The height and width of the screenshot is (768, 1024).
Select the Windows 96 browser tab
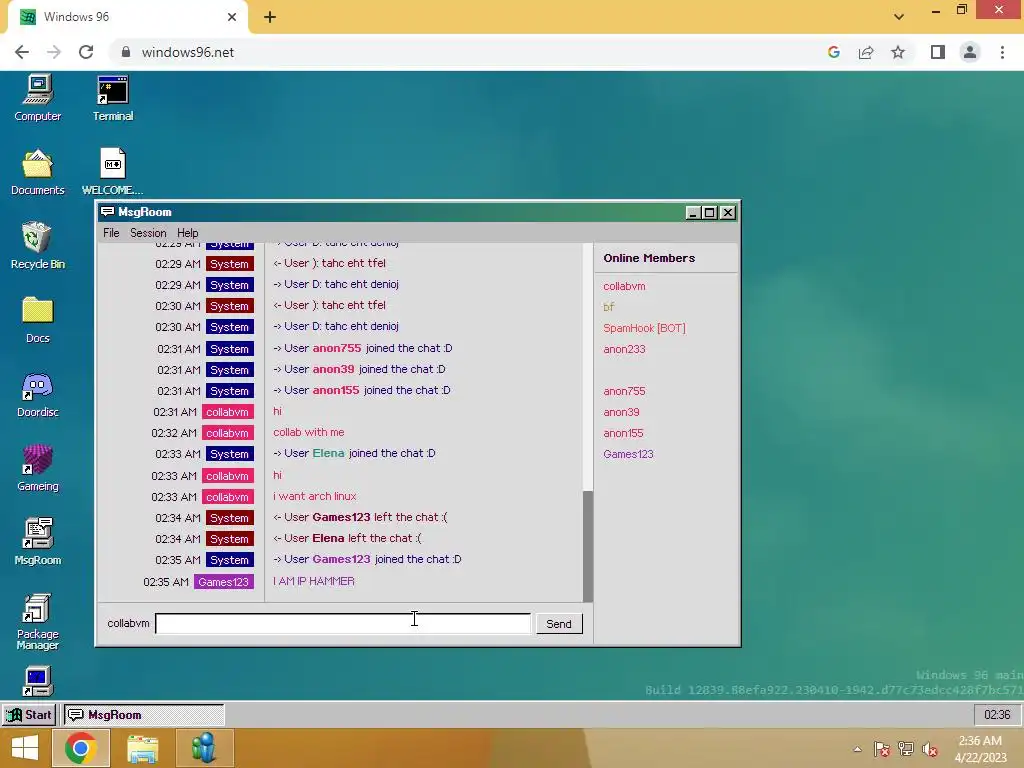127,17
